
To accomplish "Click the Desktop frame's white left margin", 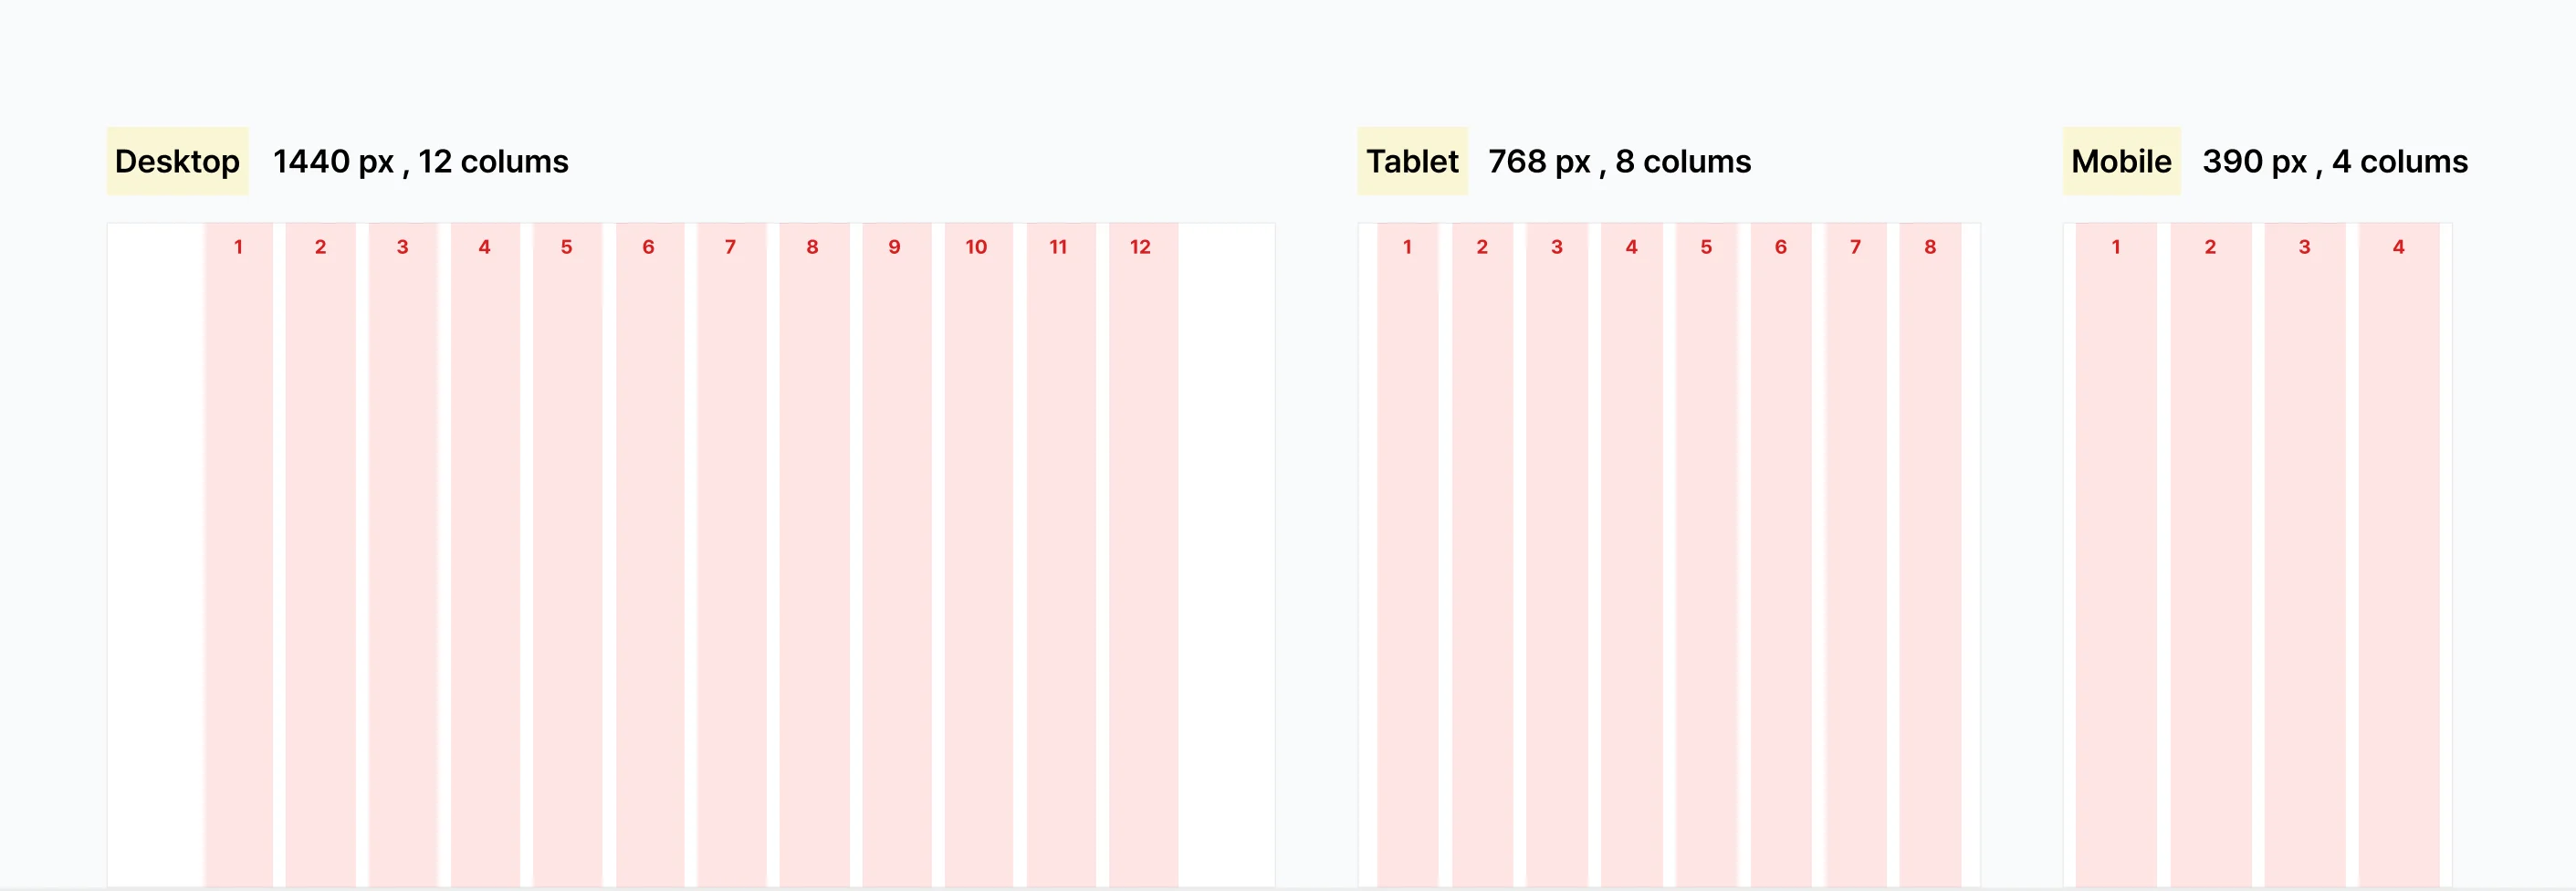I will [155, 550].
